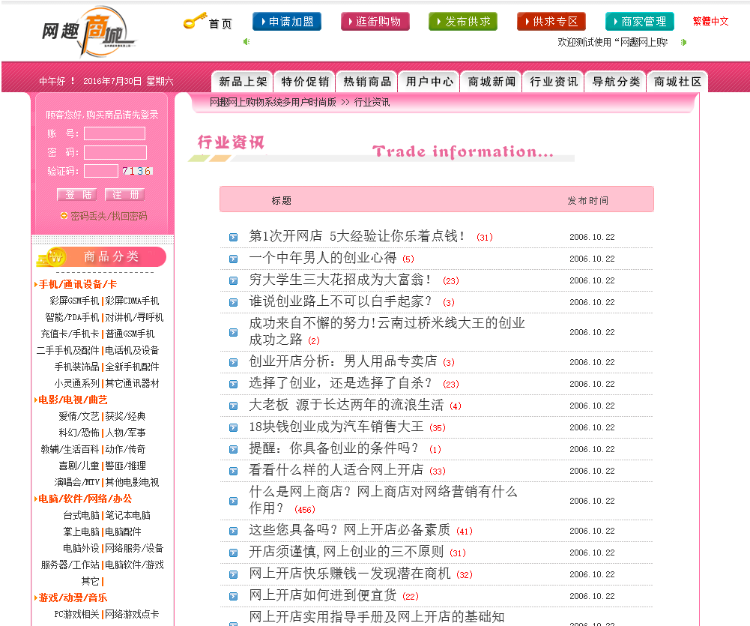This screenshot has height=626, width=750.
Task: Click the 密码 password input field
Action: (x=115, y=153)
